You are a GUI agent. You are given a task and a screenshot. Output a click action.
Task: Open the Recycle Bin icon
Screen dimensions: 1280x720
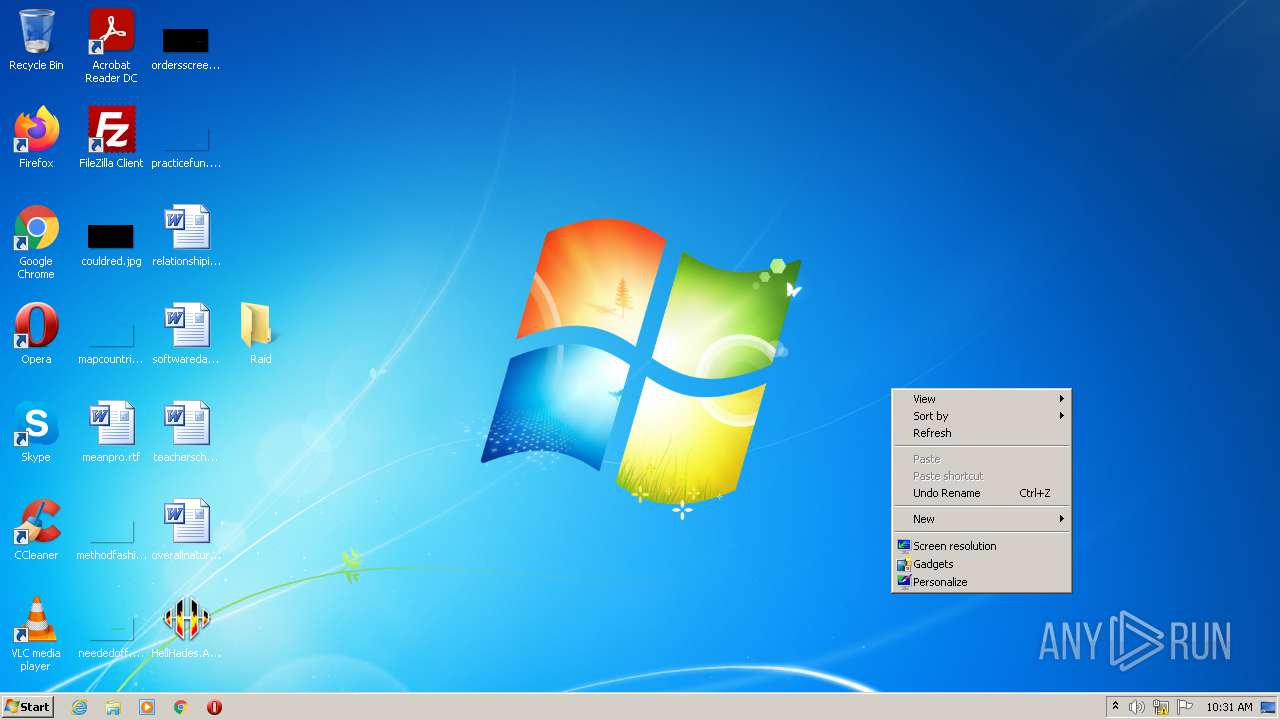click(x=36, y=40)
